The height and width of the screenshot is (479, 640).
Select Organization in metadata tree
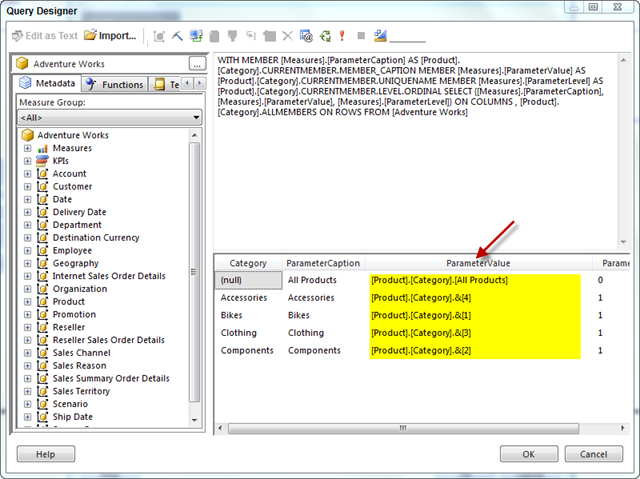click(x=80, y=289)
